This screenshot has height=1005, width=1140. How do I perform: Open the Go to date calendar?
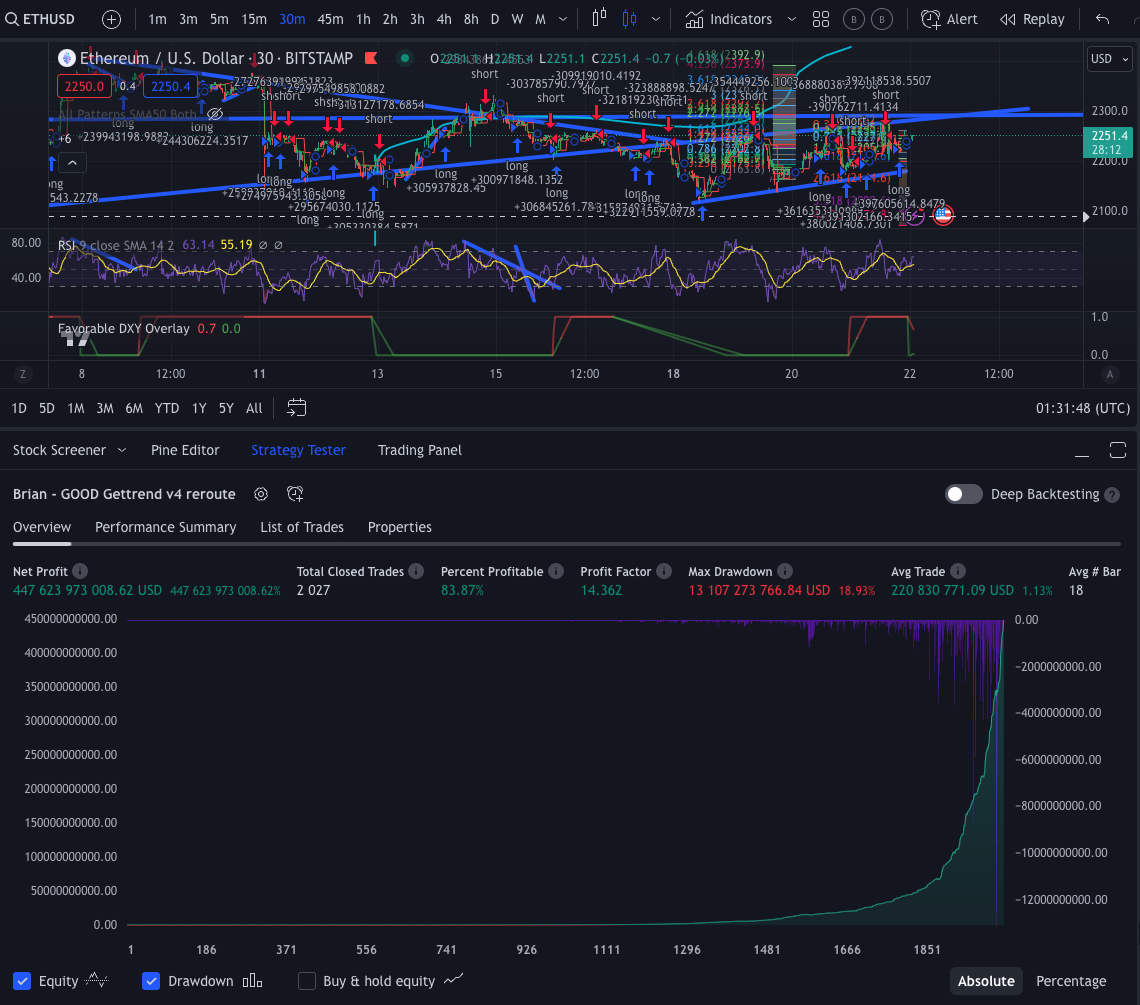[296, 407]
